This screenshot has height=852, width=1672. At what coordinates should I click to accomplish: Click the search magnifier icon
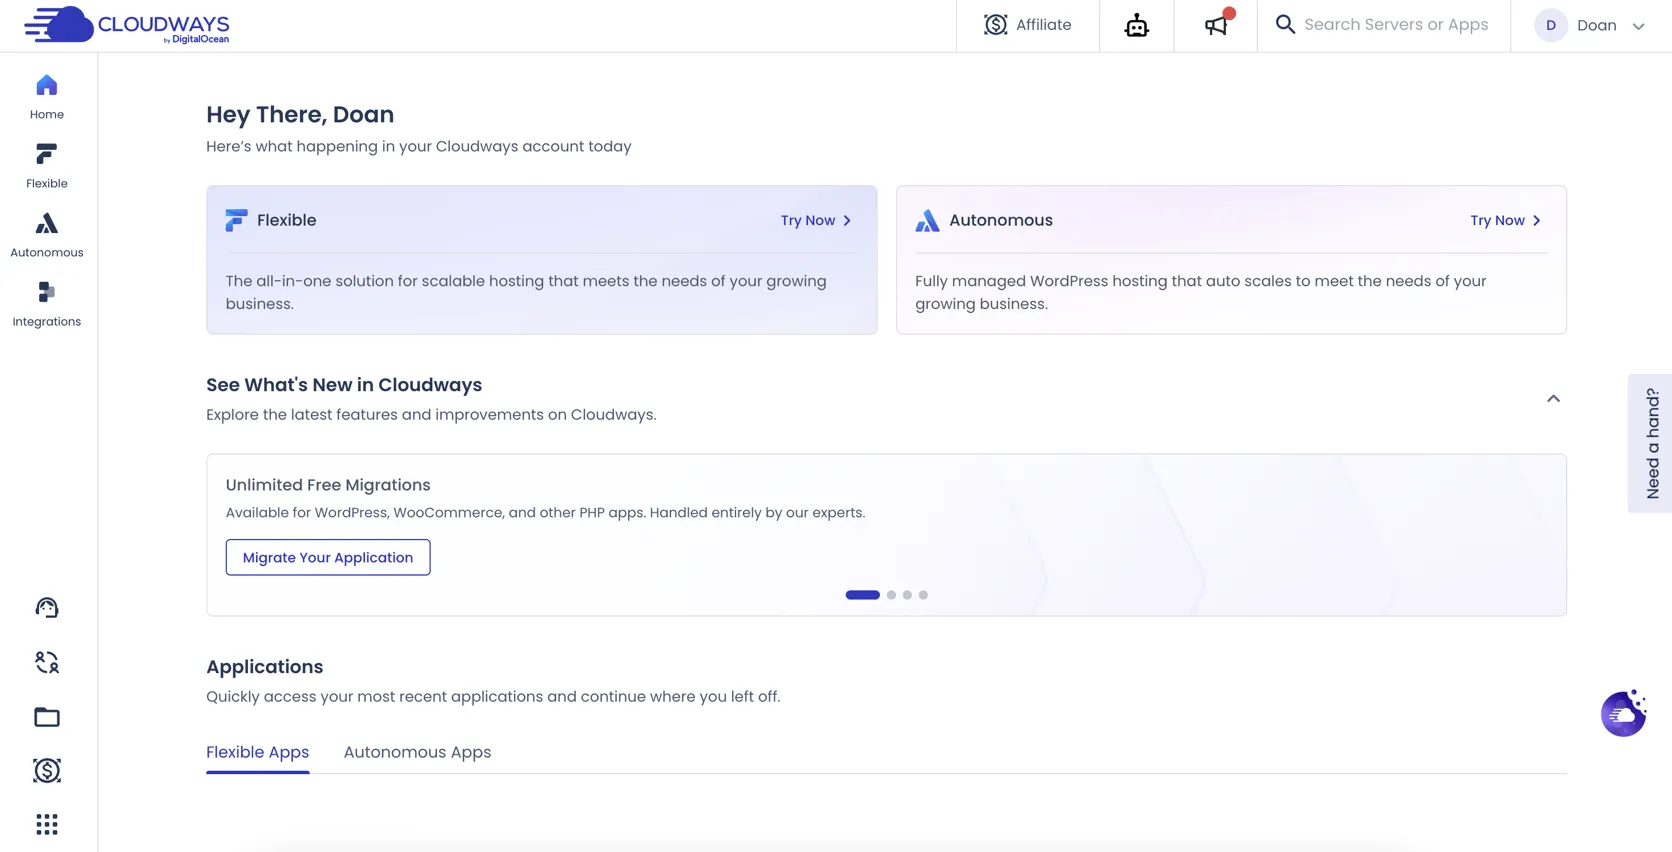1285,24
